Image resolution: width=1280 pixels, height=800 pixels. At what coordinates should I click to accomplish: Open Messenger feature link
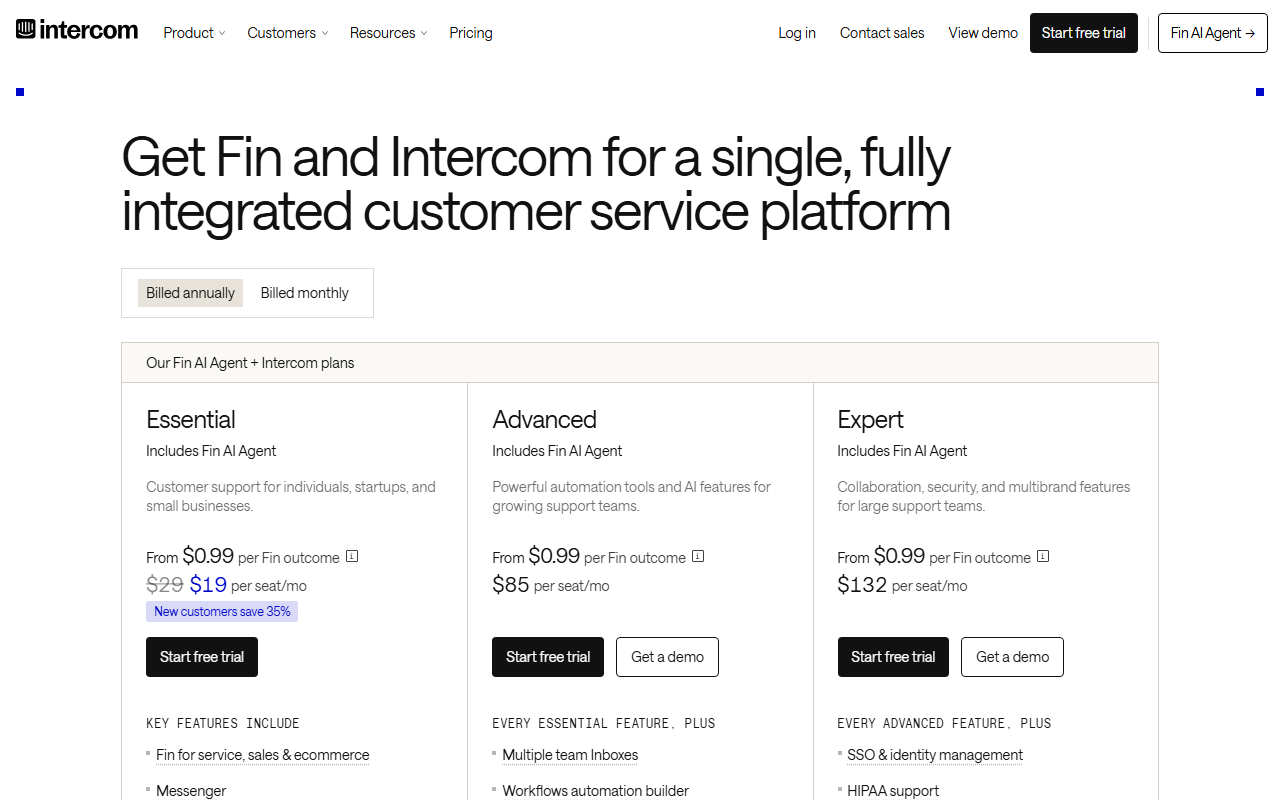pos(191,791)
